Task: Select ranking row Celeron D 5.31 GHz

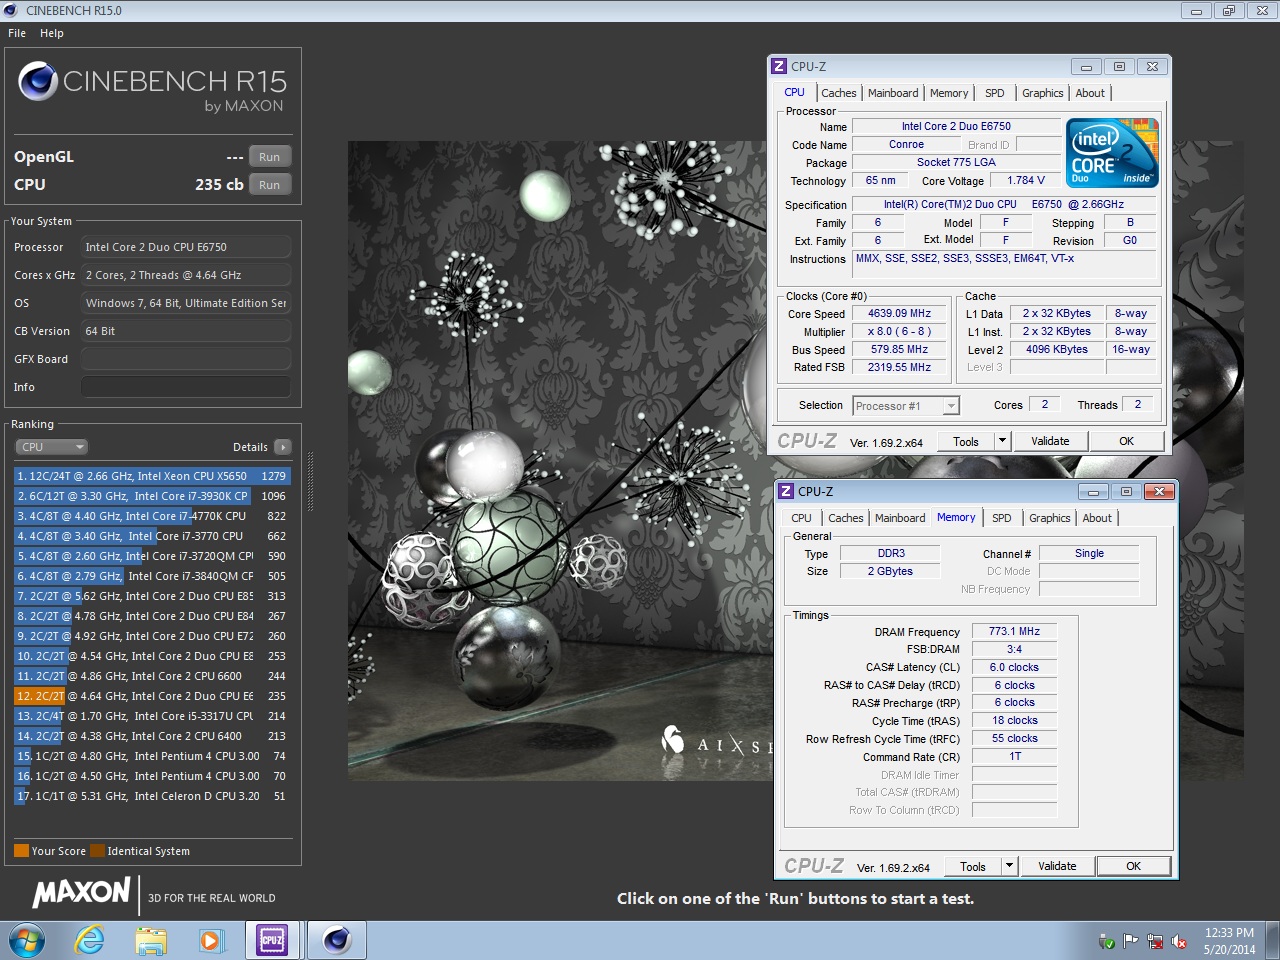Action: coord(151,796)
